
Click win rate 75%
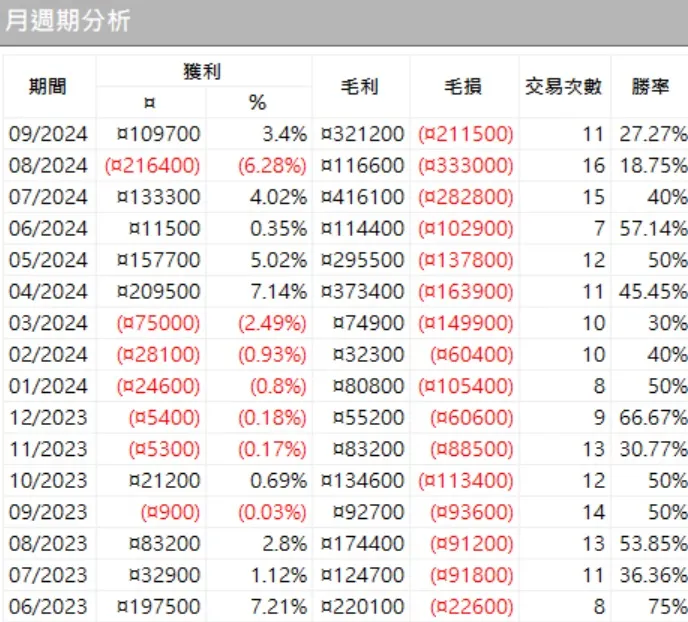668,607
